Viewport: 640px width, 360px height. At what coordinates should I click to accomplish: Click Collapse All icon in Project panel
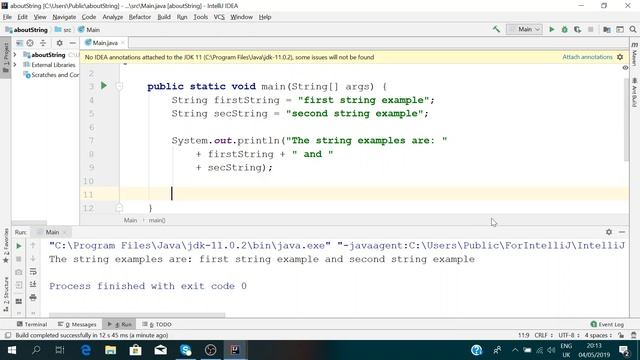[x=43, y=43]
